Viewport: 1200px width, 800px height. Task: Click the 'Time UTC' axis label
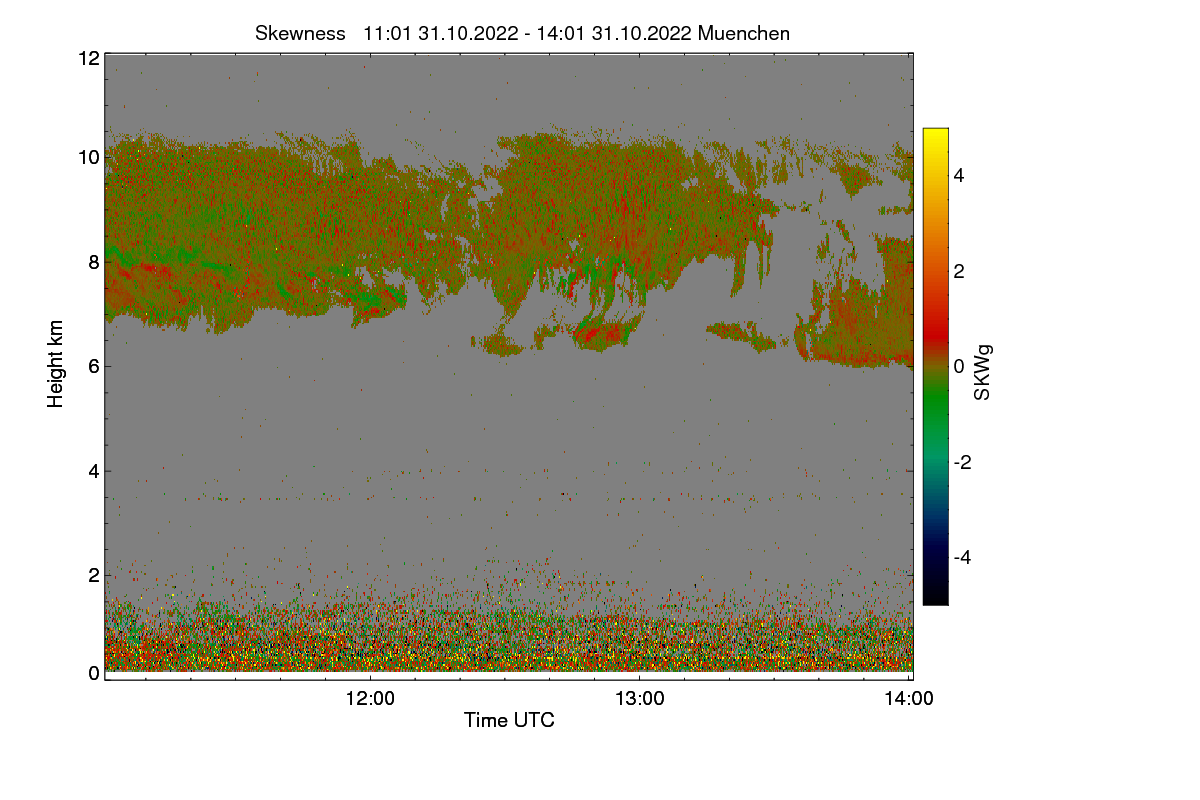pos(509,720)
